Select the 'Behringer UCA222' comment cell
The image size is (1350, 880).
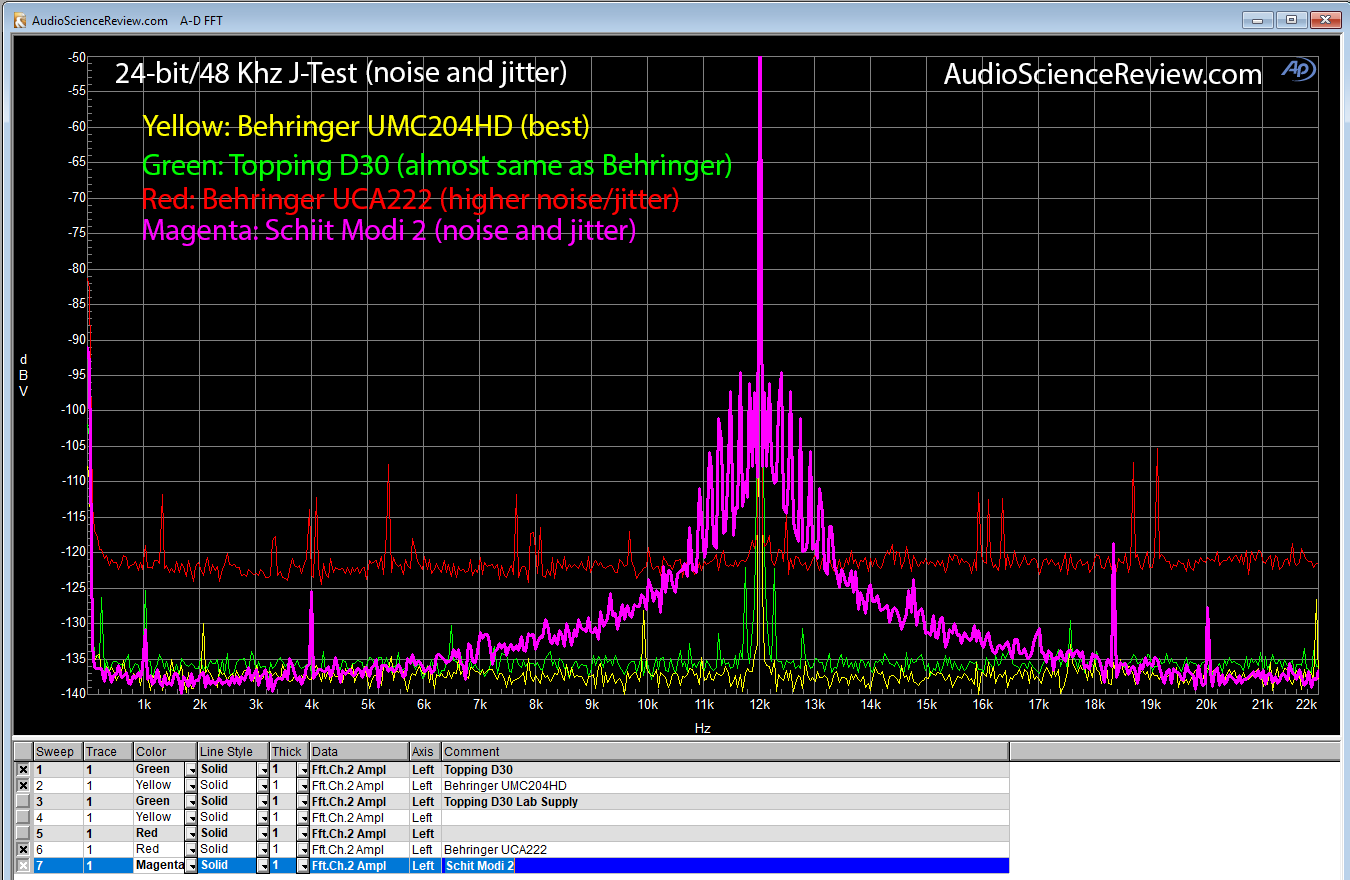(x=725, y=849)
